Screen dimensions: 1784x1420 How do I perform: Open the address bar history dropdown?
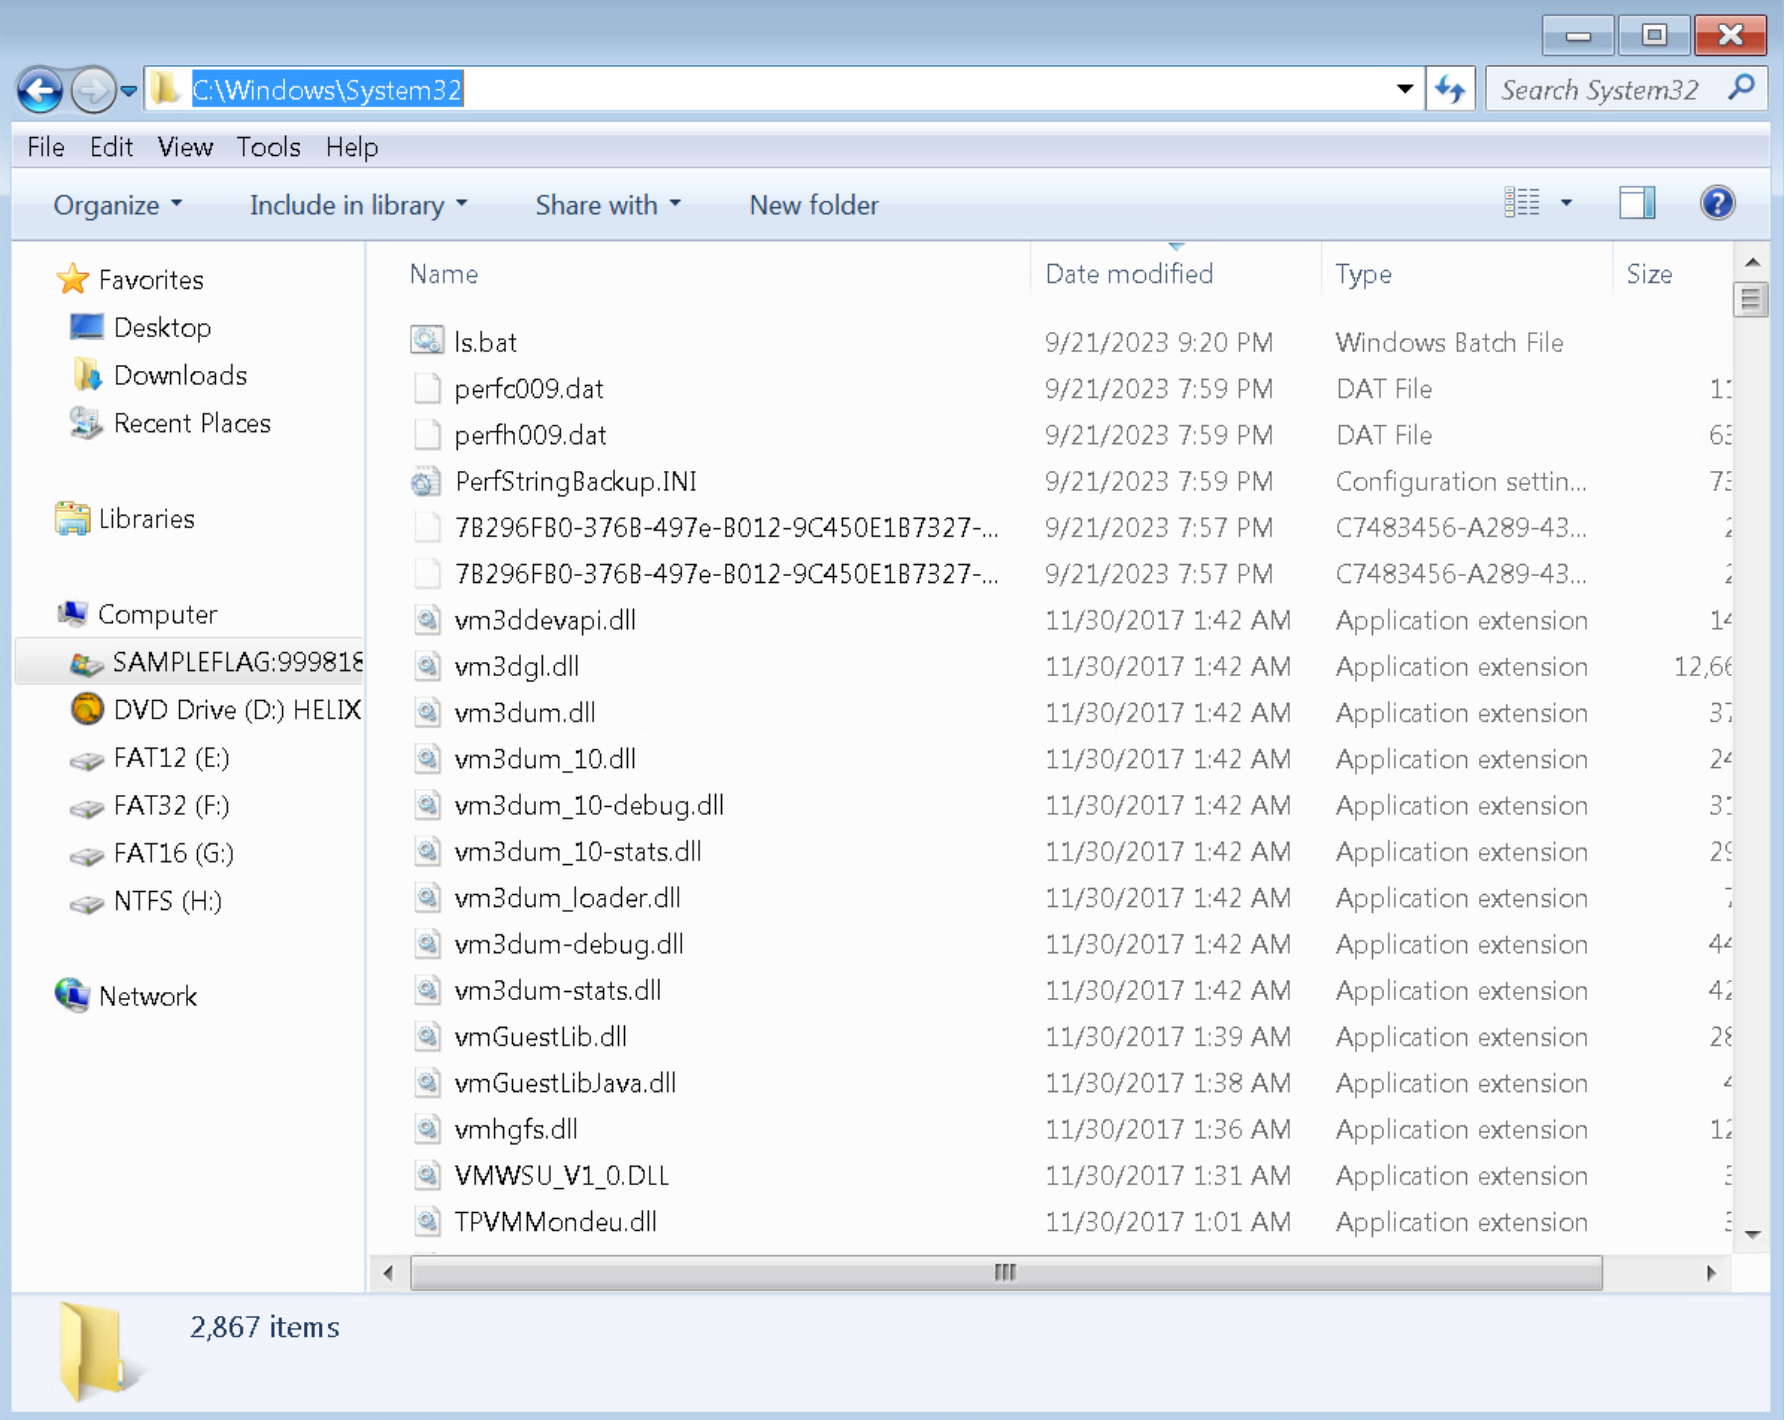[x=1404, y=88]
